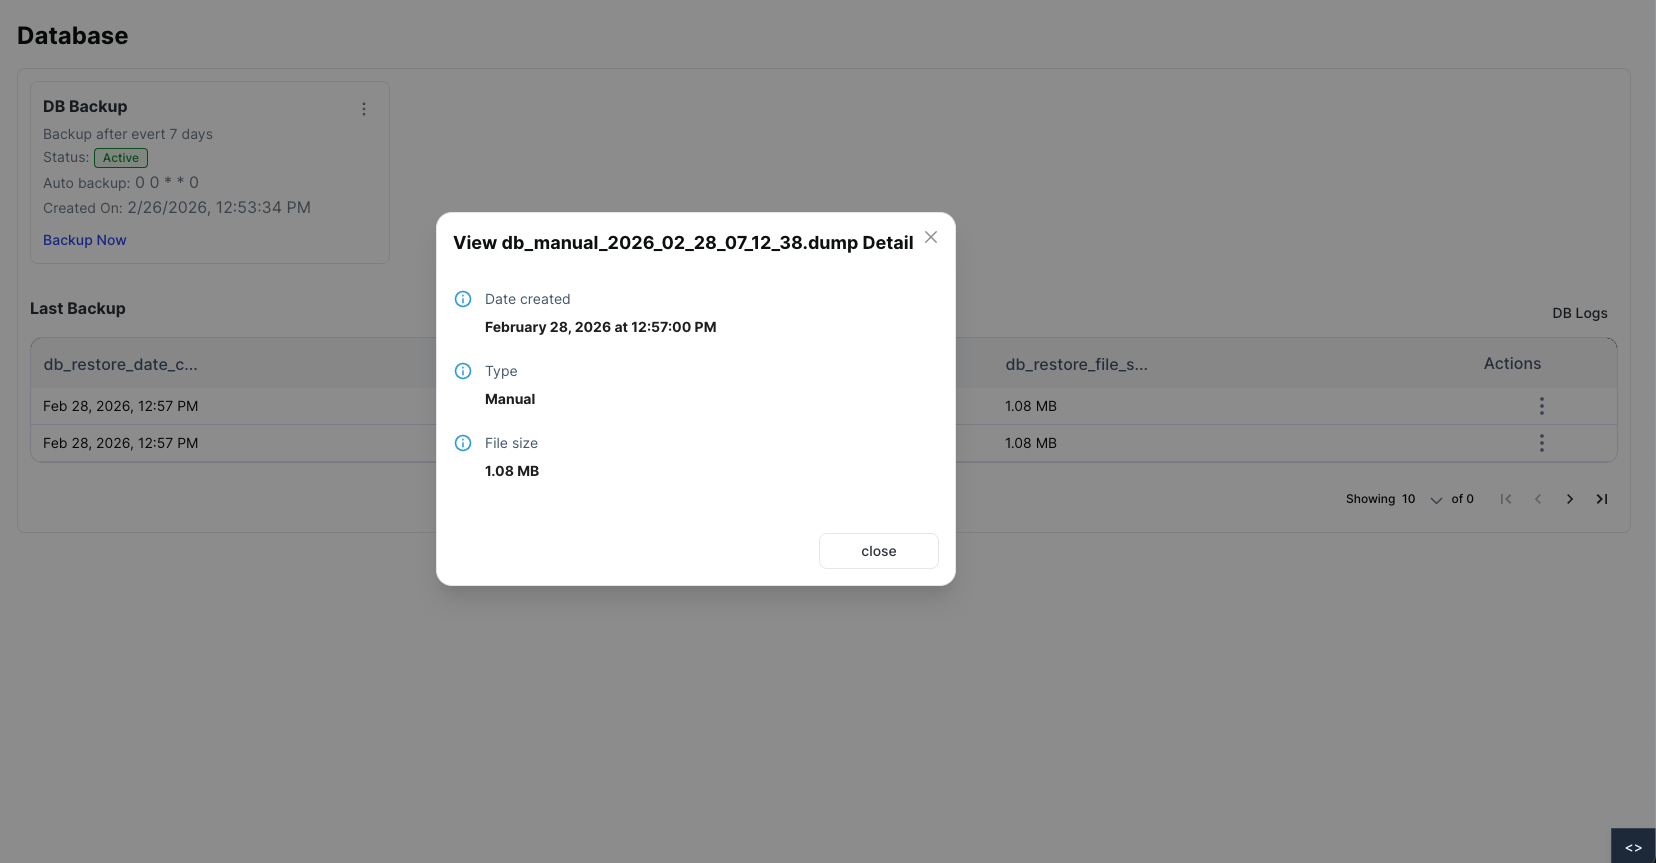Go to last page of backups
The image size is (1656, 863).
pos(1602,499)
